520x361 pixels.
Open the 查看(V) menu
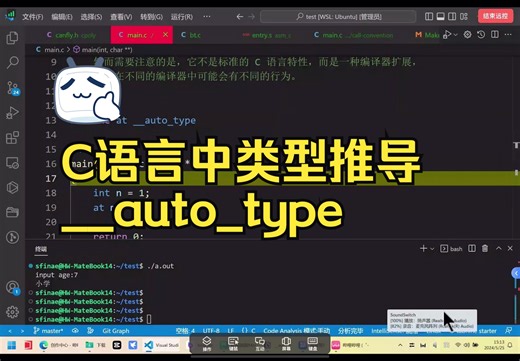(x=121, y=17)
